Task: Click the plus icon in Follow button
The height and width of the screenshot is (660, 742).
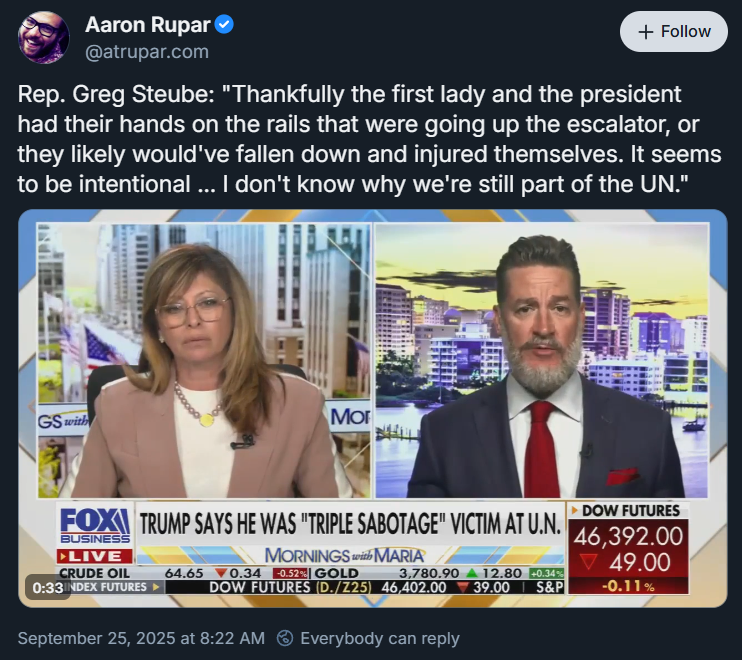Action: click(645, 32)
